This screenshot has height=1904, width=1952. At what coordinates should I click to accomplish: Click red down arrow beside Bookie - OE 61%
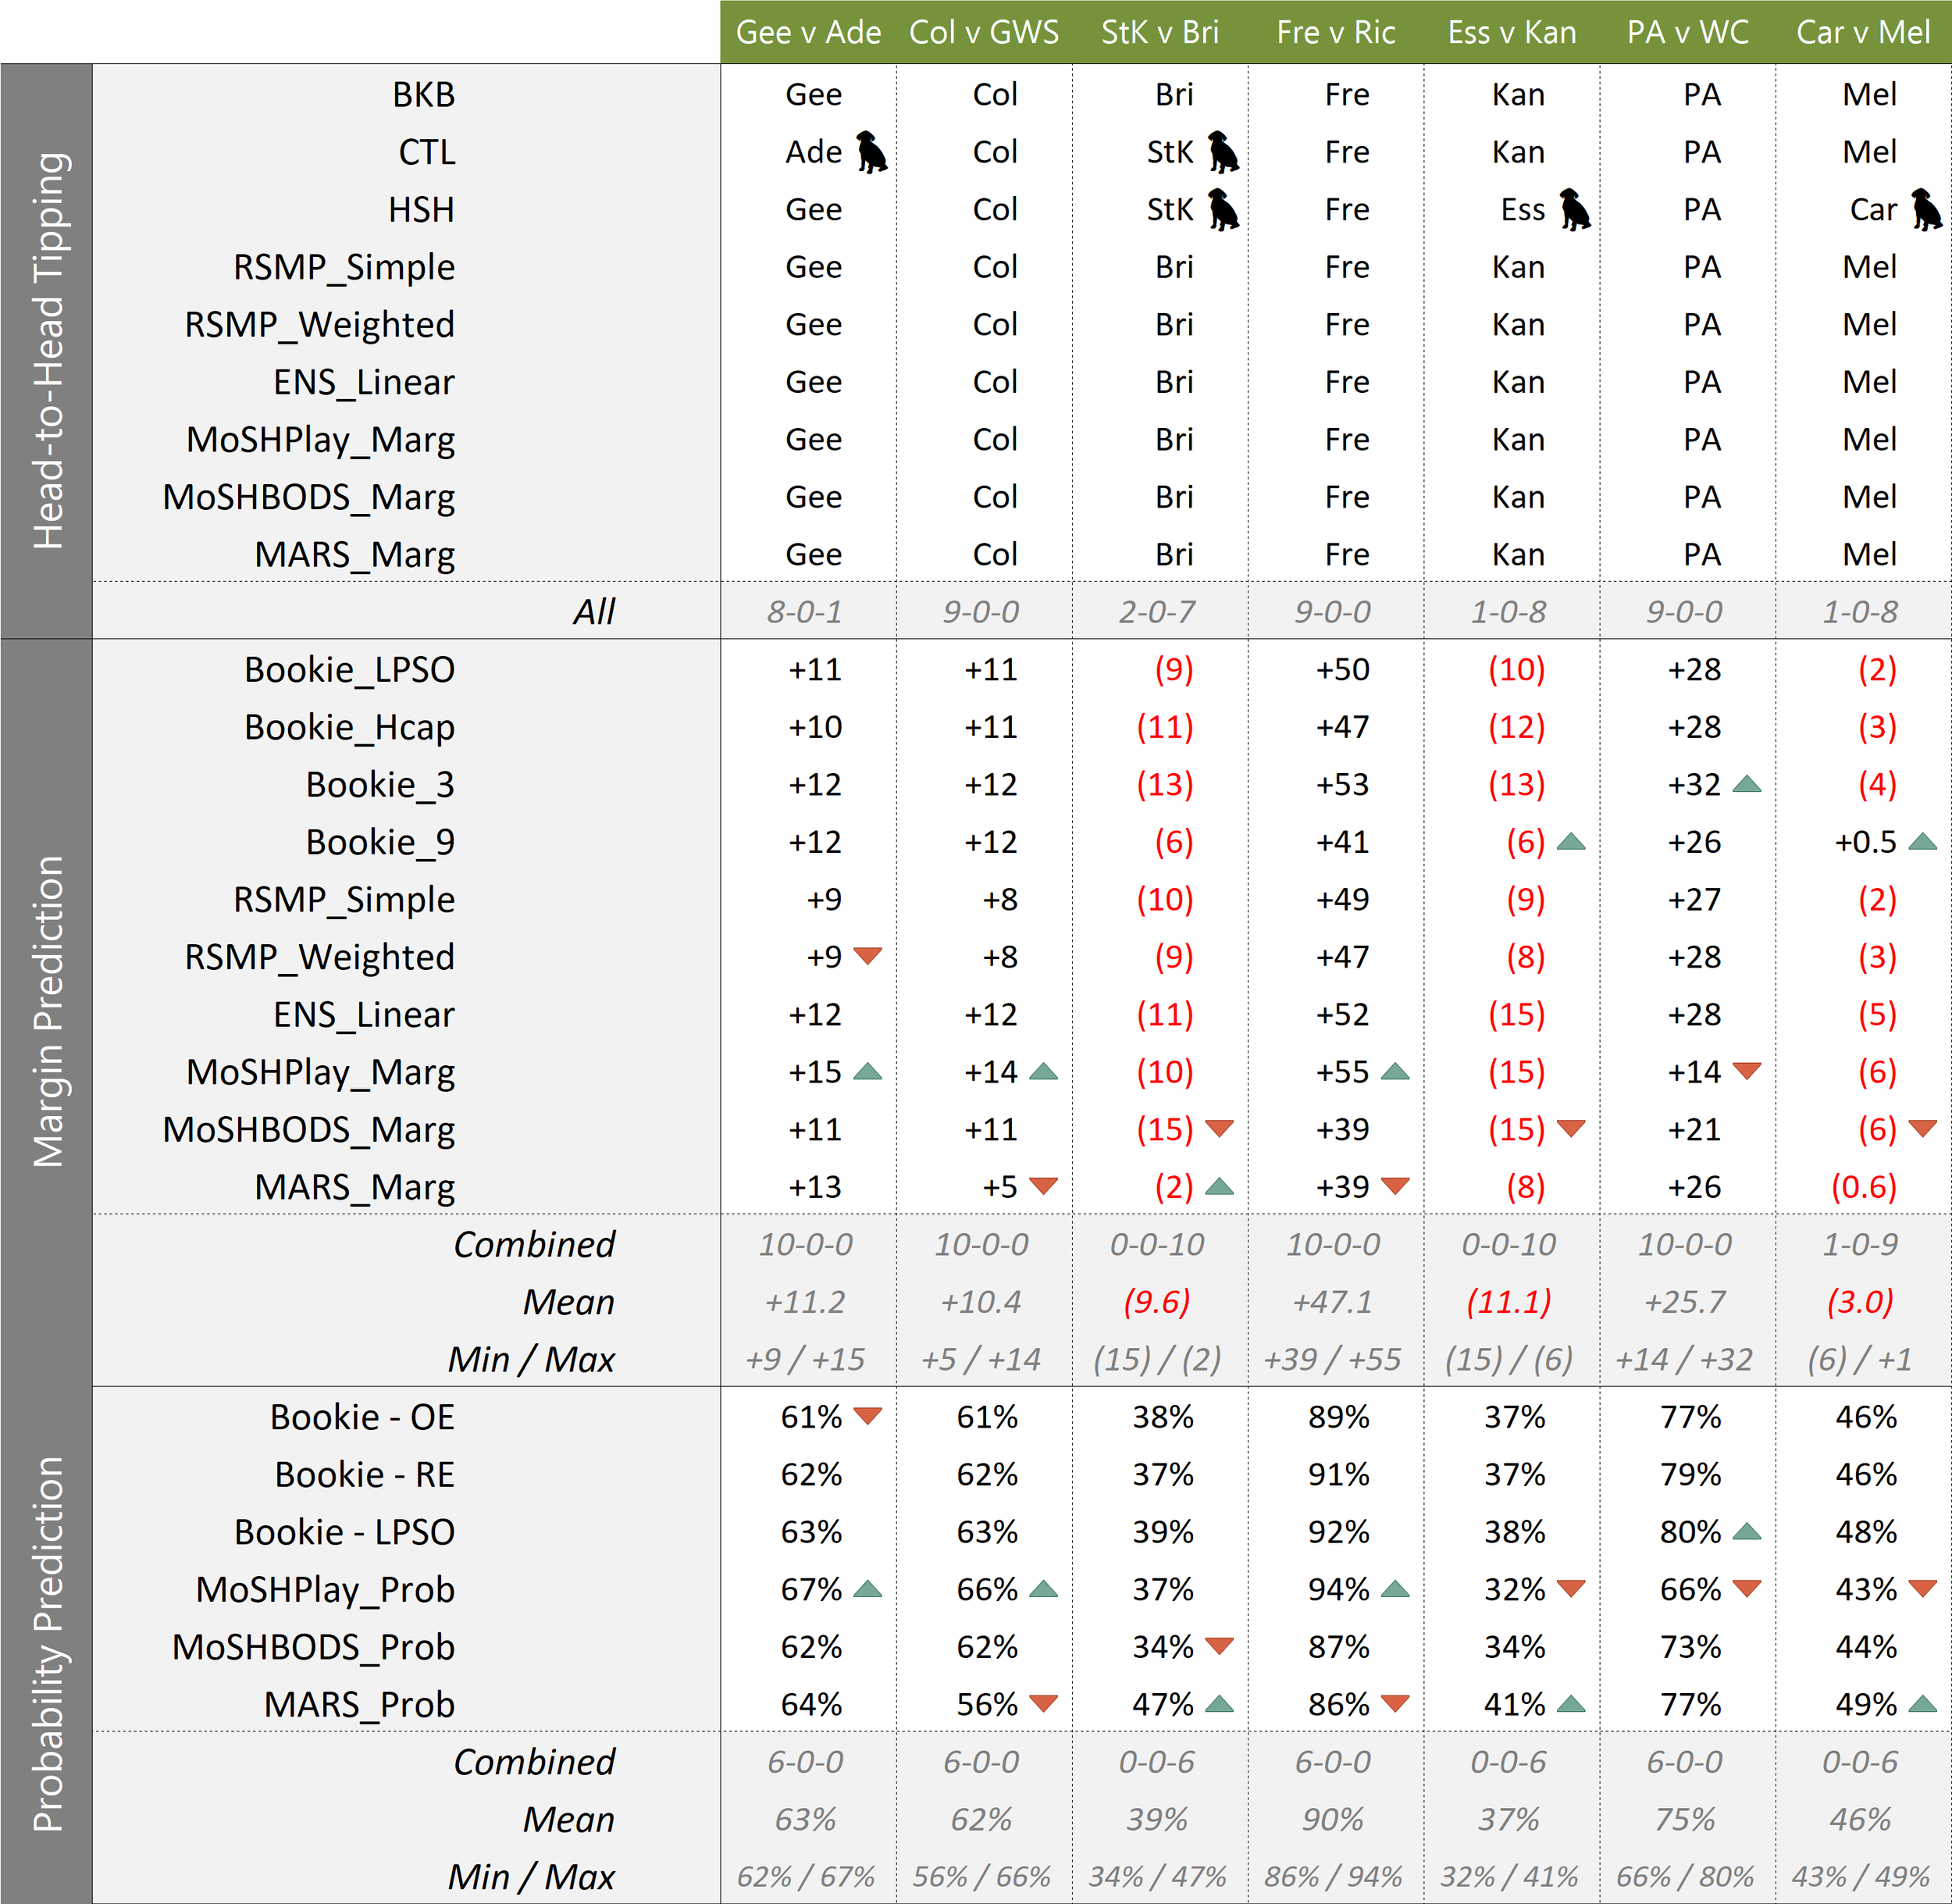coord(867,1416)
